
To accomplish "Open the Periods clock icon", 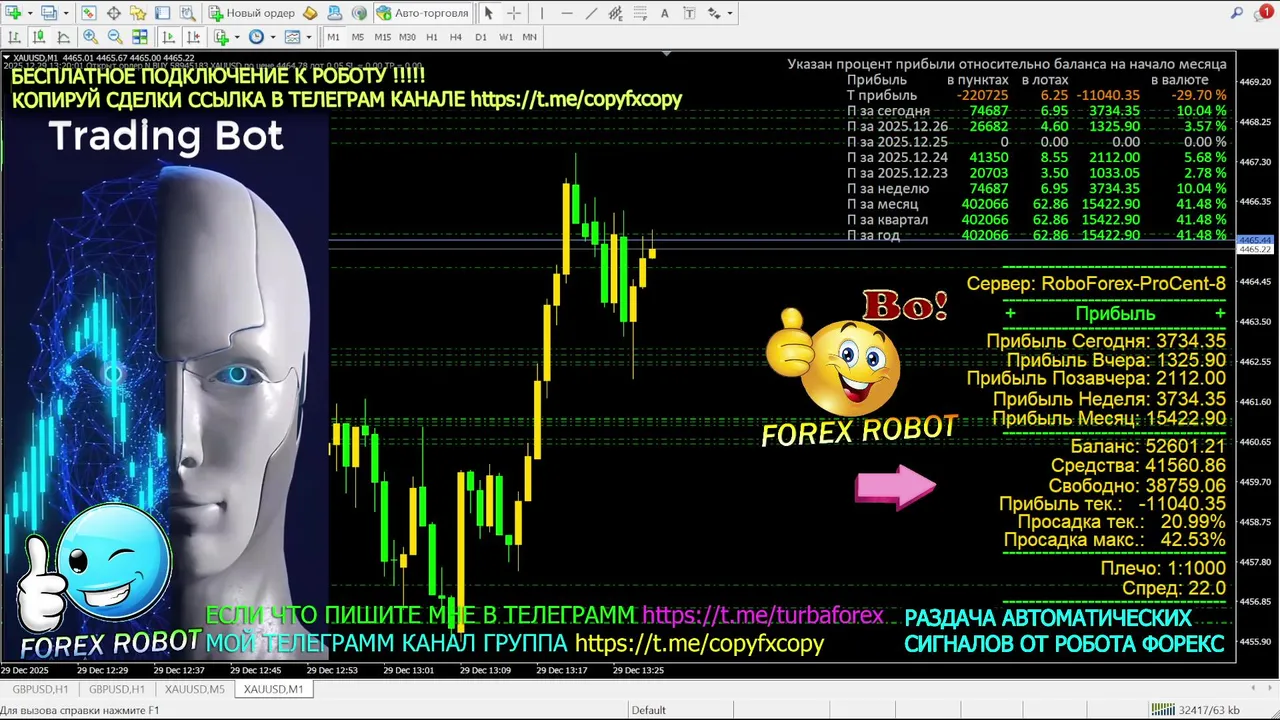I will click(256, 37).
